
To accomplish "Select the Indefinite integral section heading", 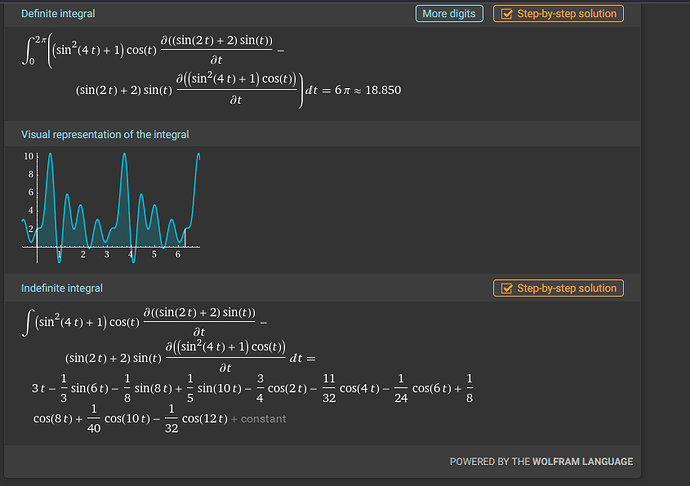I will 62,288.
